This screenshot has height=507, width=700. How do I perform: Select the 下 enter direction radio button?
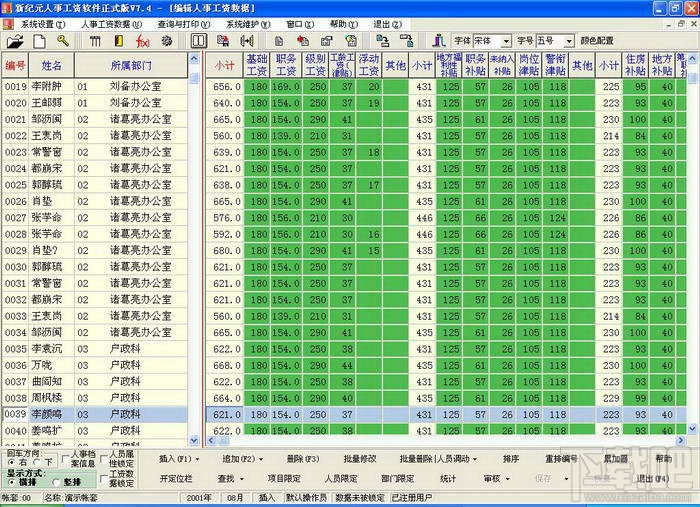click(38, 462)
